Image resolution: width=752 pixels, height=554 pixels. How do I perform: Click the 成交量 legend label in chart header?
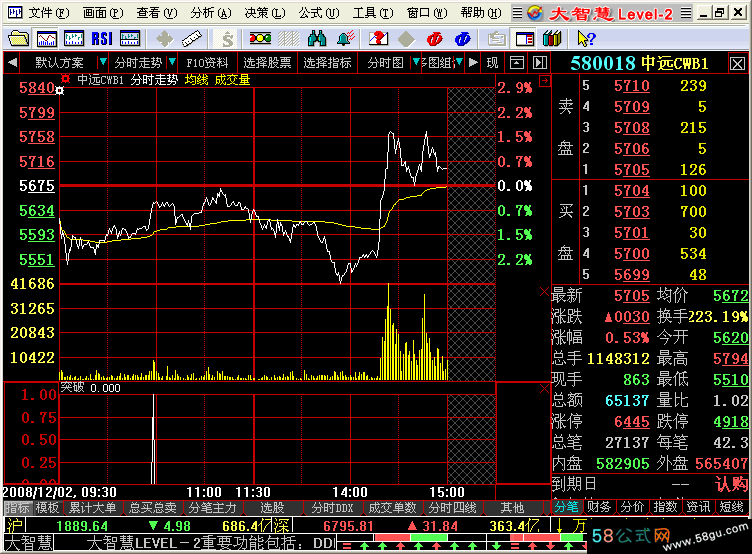232,80
